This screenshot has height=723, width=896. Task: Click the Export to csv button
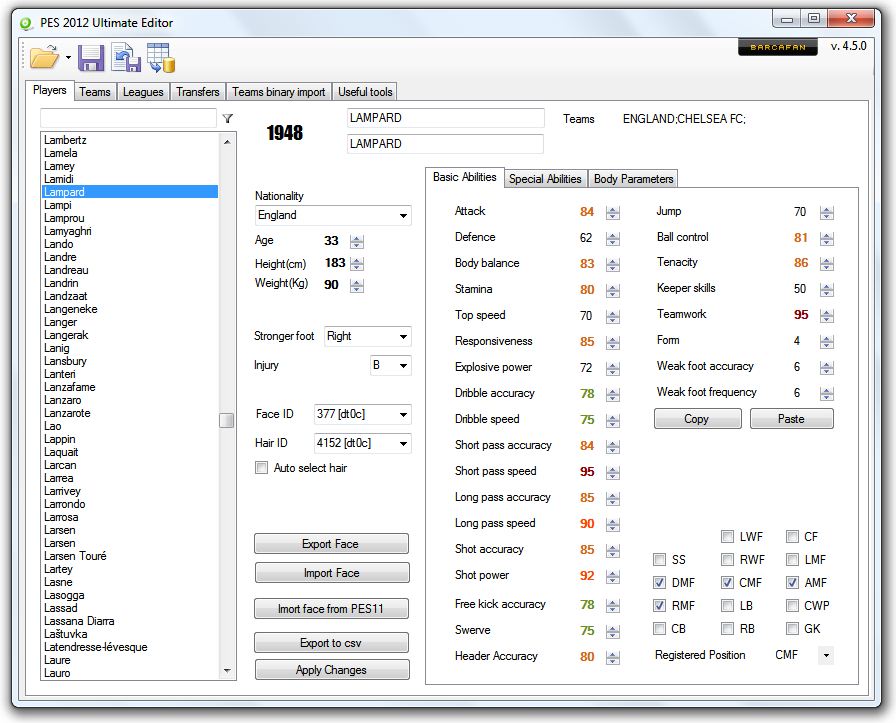coord(331,643)
